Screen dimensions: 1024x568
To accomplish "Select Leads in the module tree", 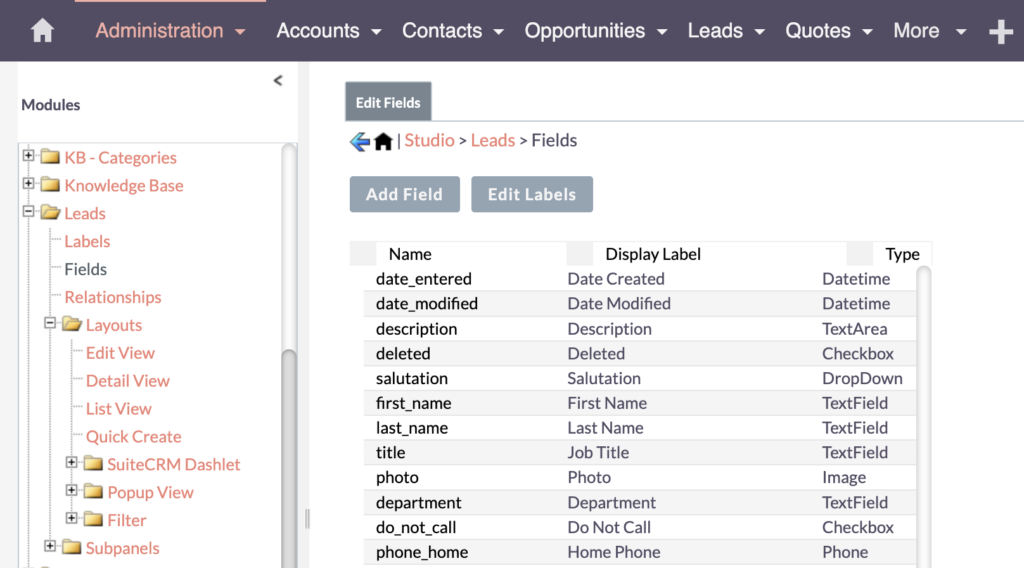I will pyautogui.click(x=85, y=213).
